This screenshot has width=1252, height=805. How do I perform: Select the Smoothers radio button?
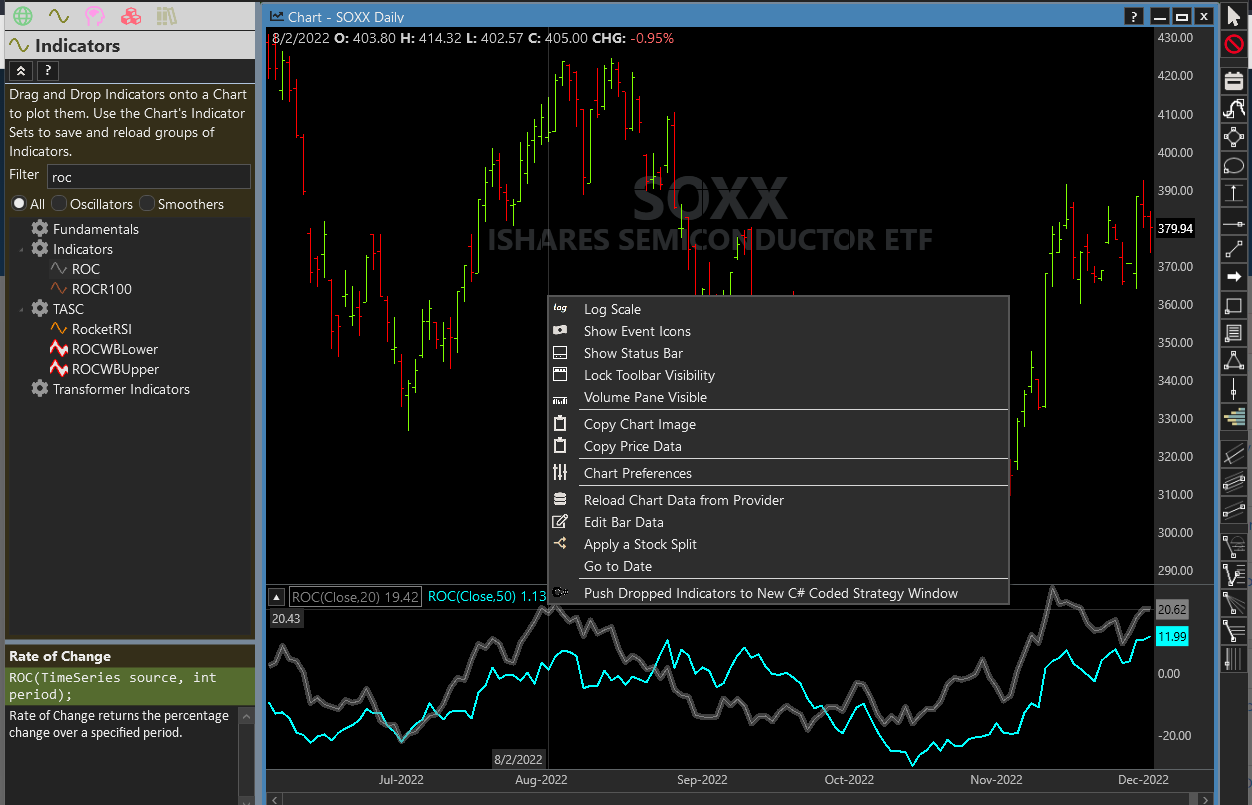147,204
